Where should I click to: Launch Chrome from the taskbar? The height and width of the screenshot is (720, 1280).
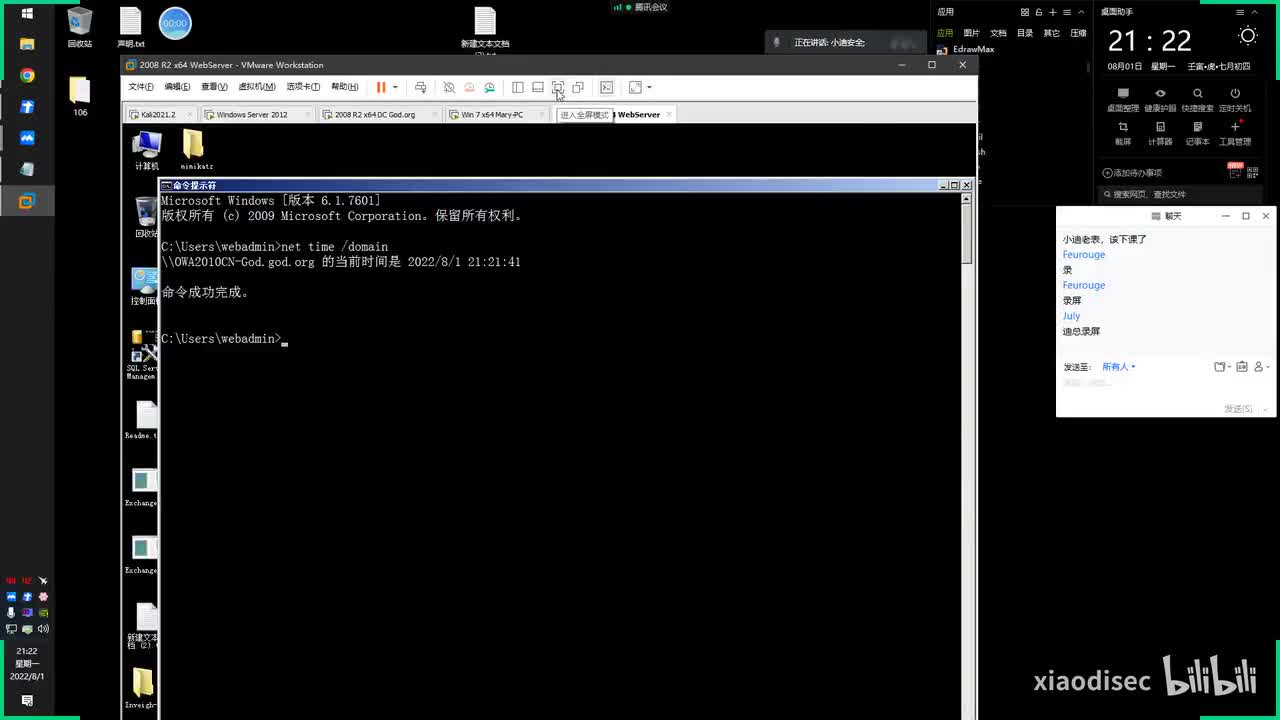[27, 76]
